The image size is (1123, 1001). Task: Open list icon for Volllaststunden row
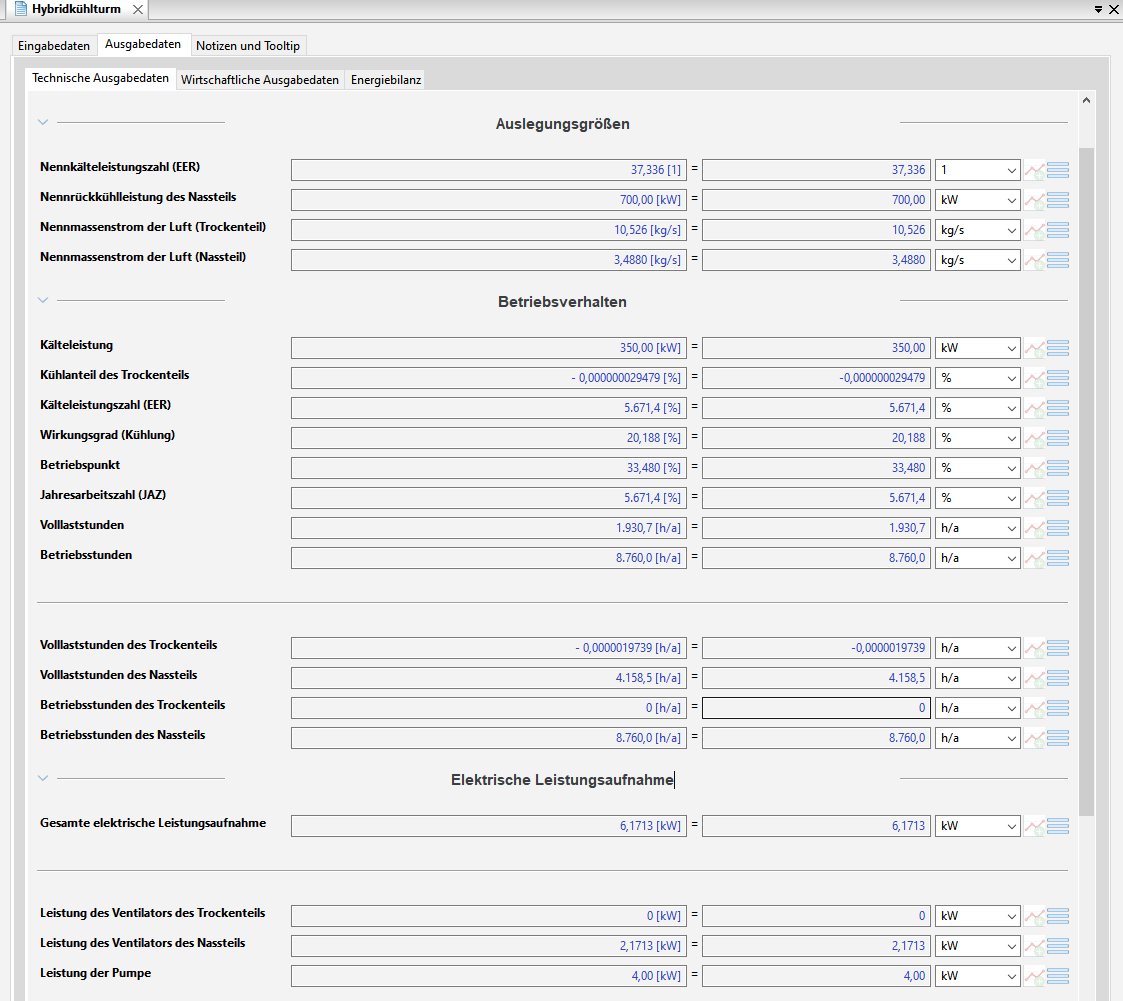point(1058,528)
